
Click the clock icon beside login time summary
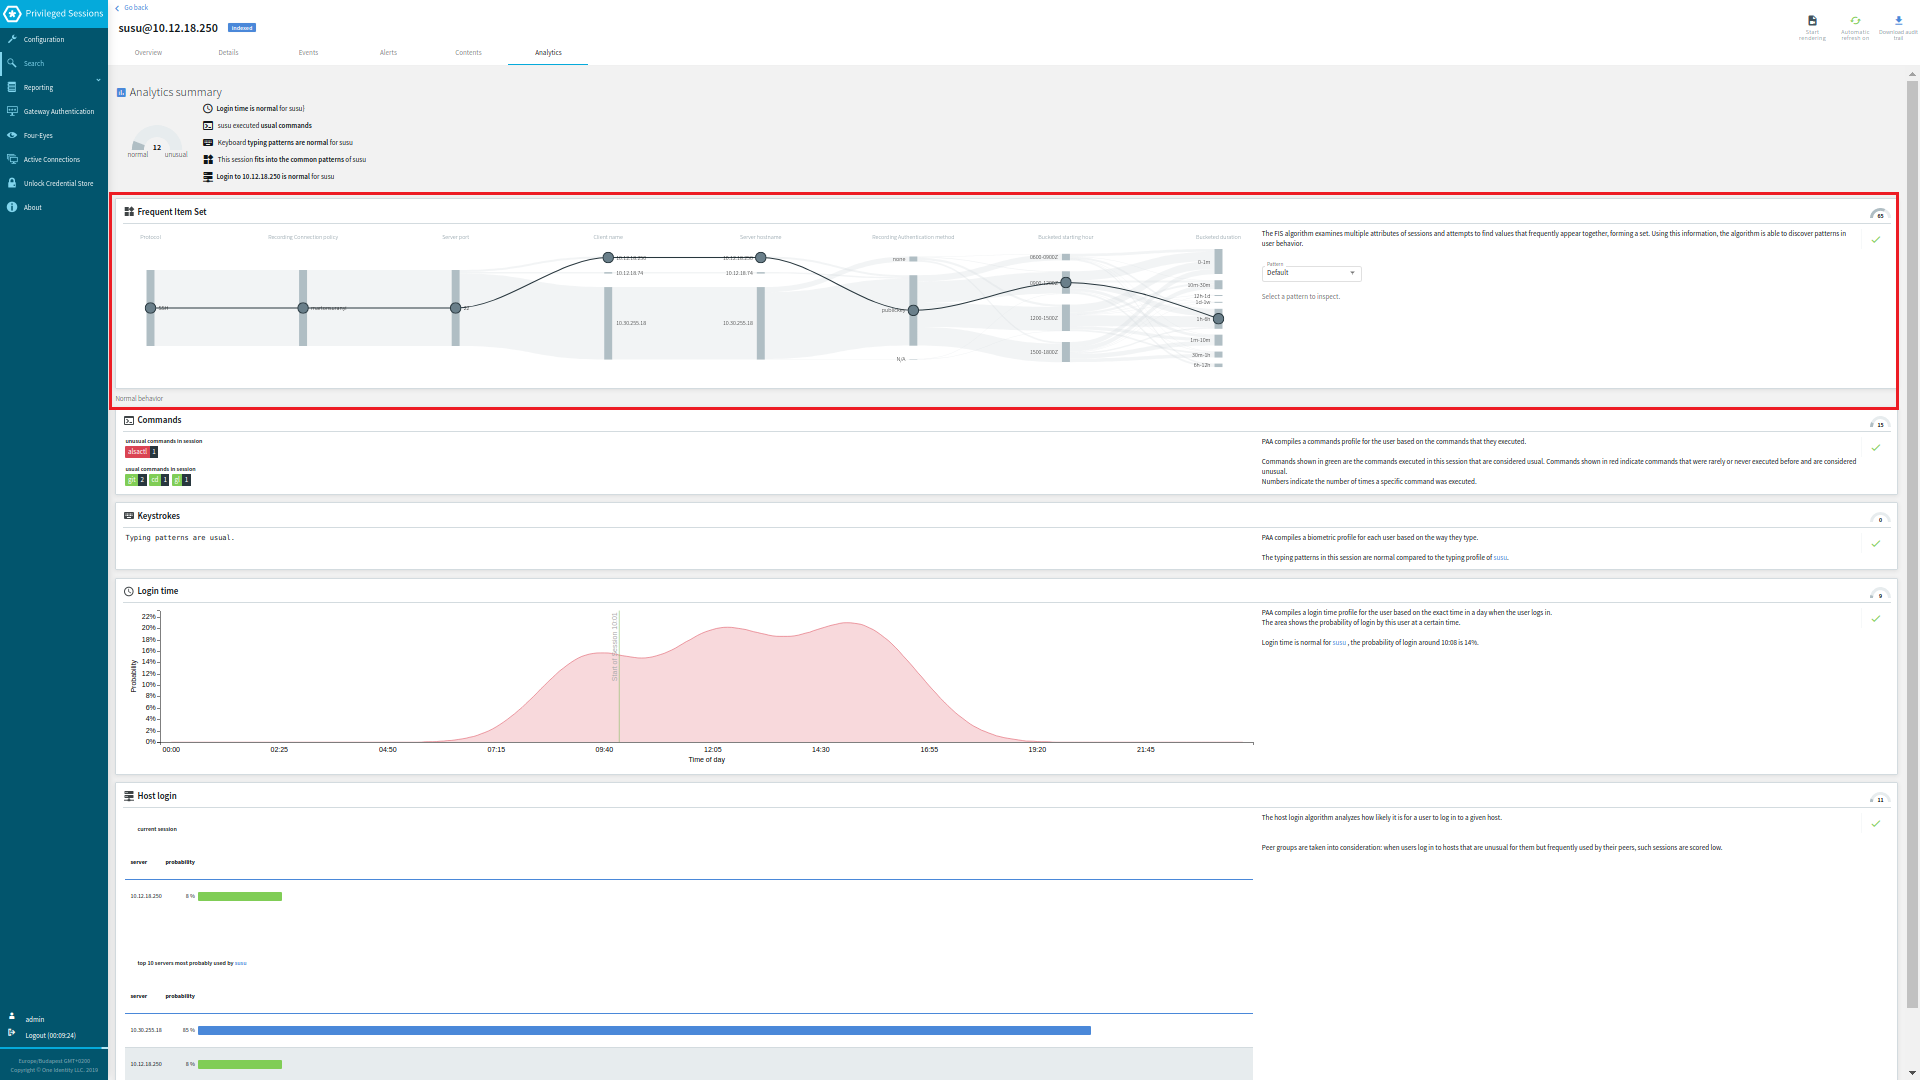(208, 108)
